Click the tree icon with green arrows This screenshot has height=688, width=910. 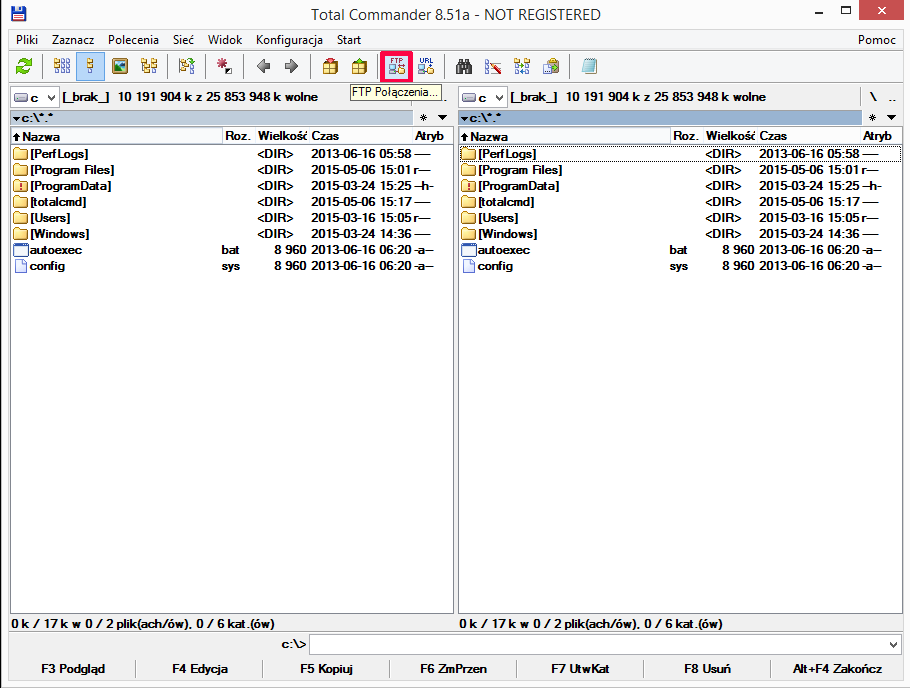click(x=186, y=66)
